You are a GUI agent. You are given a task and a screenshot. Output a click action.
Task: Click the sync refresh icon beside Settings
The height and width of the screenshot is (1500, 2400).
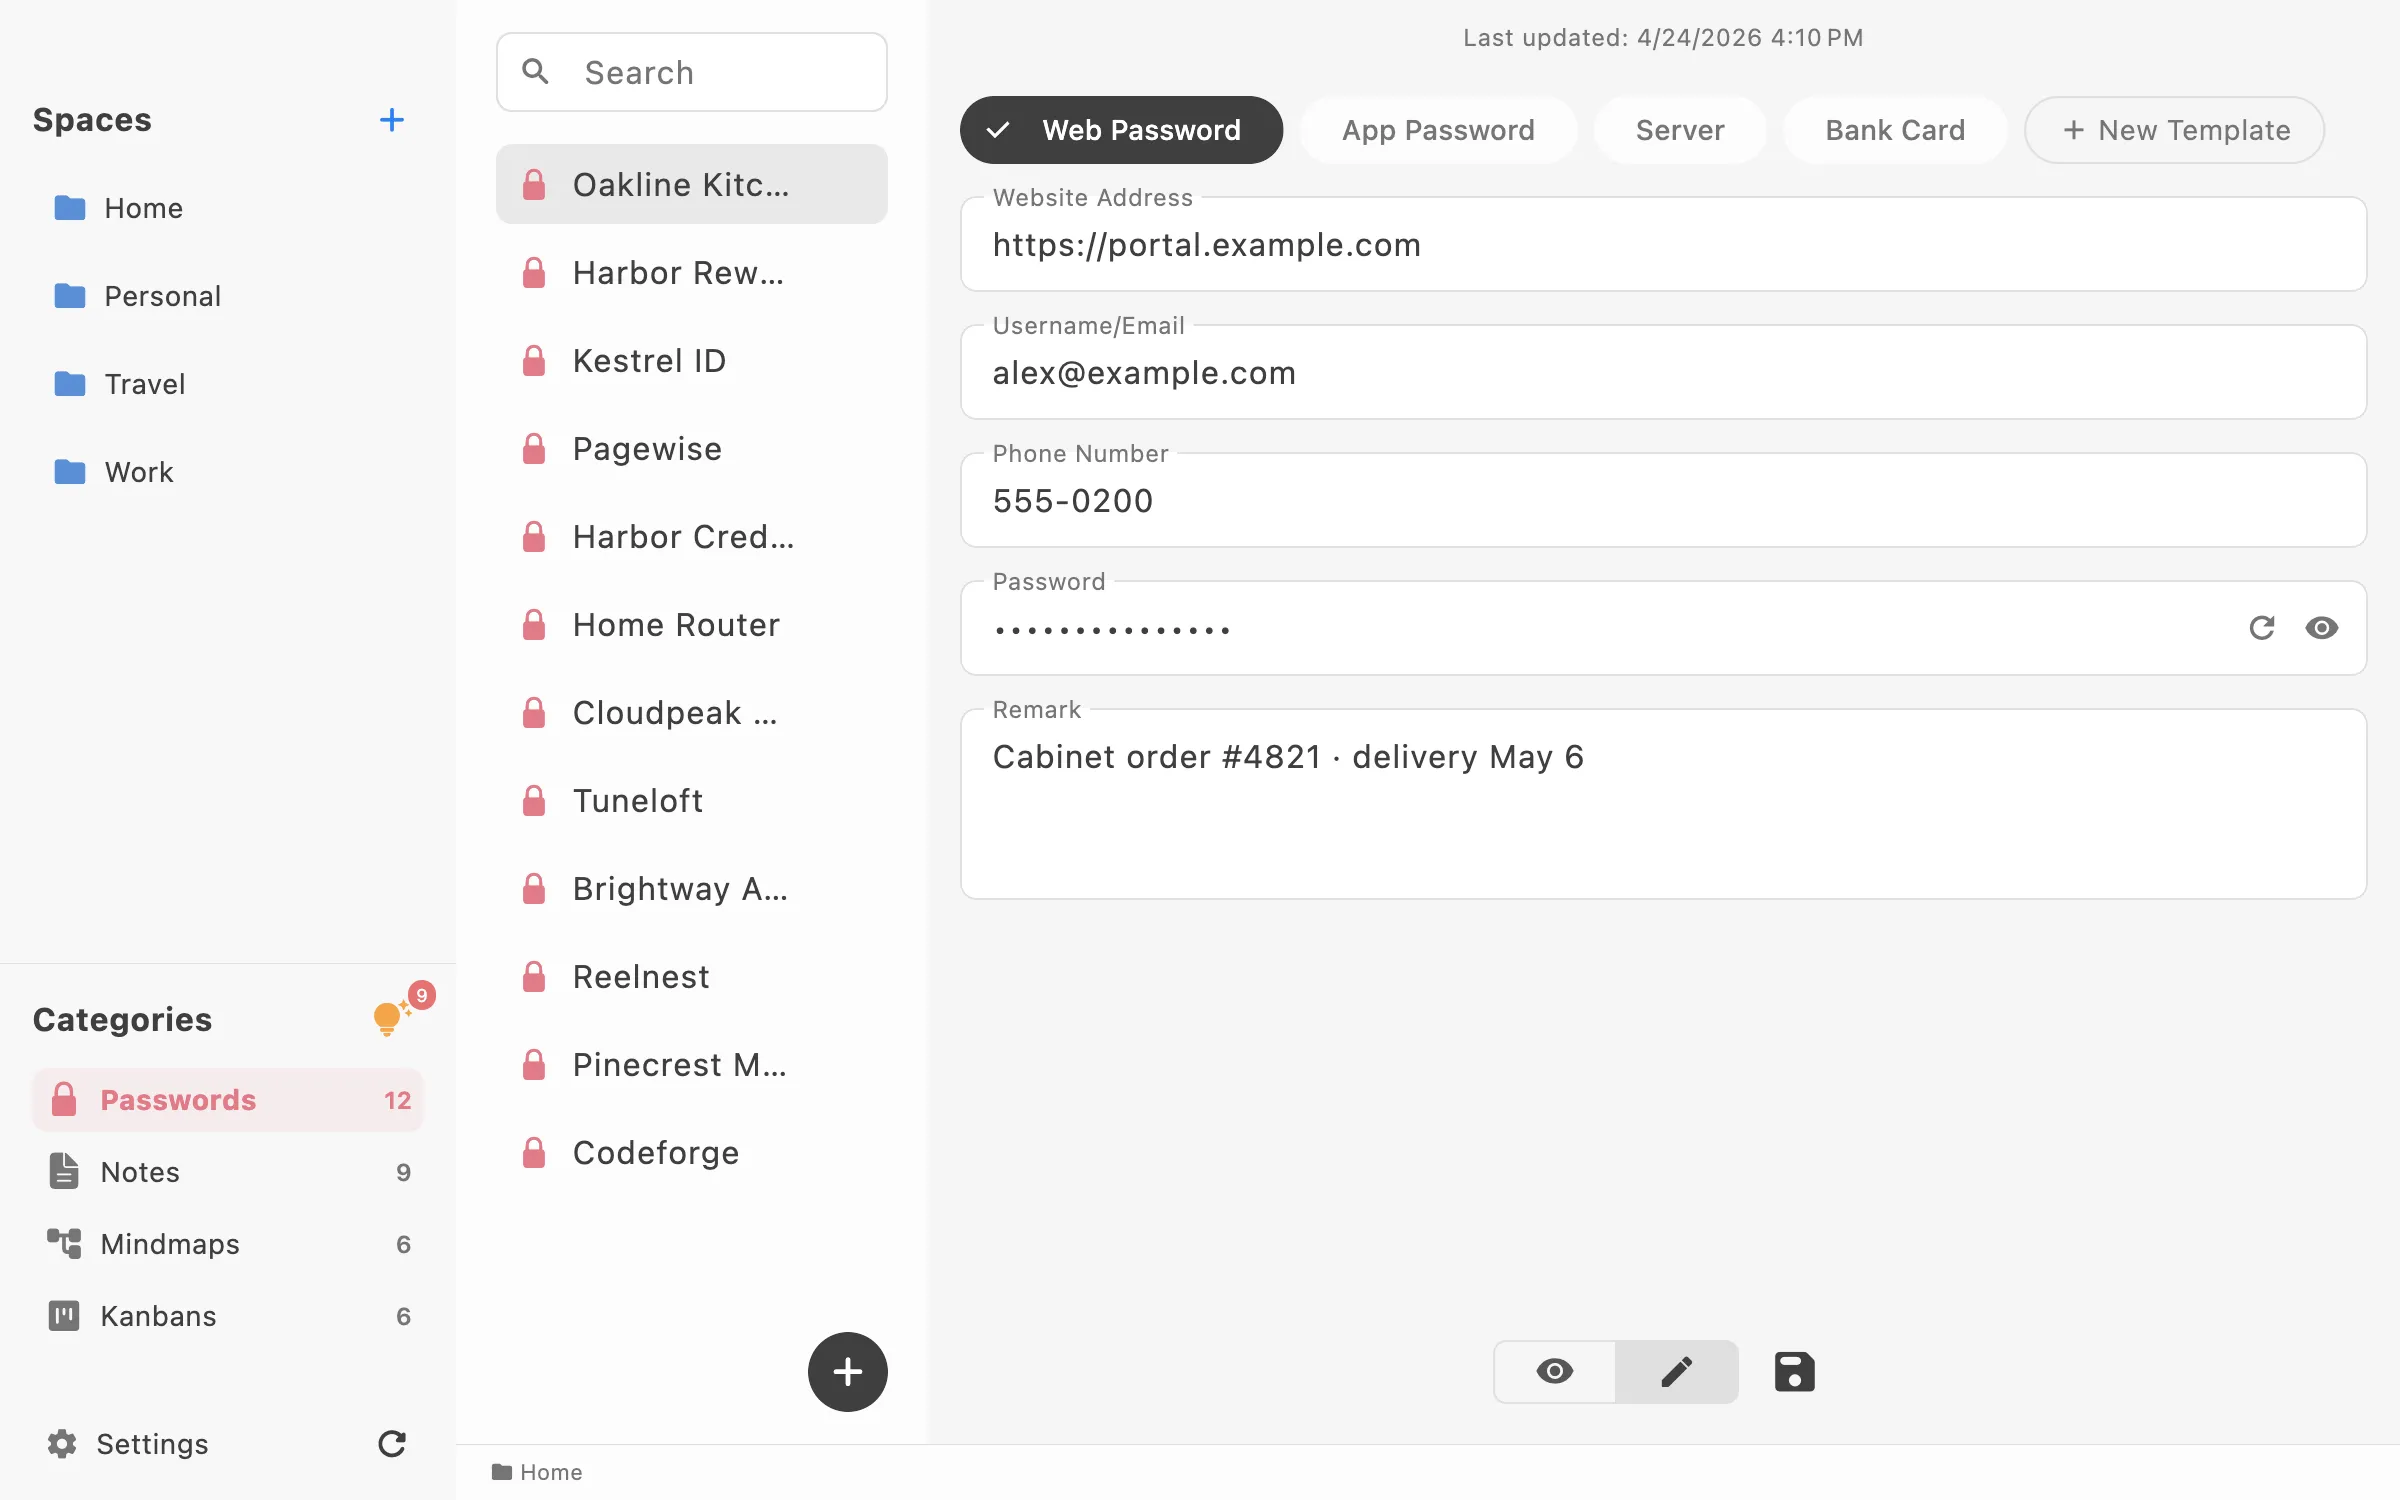(x=392, y=1444)
